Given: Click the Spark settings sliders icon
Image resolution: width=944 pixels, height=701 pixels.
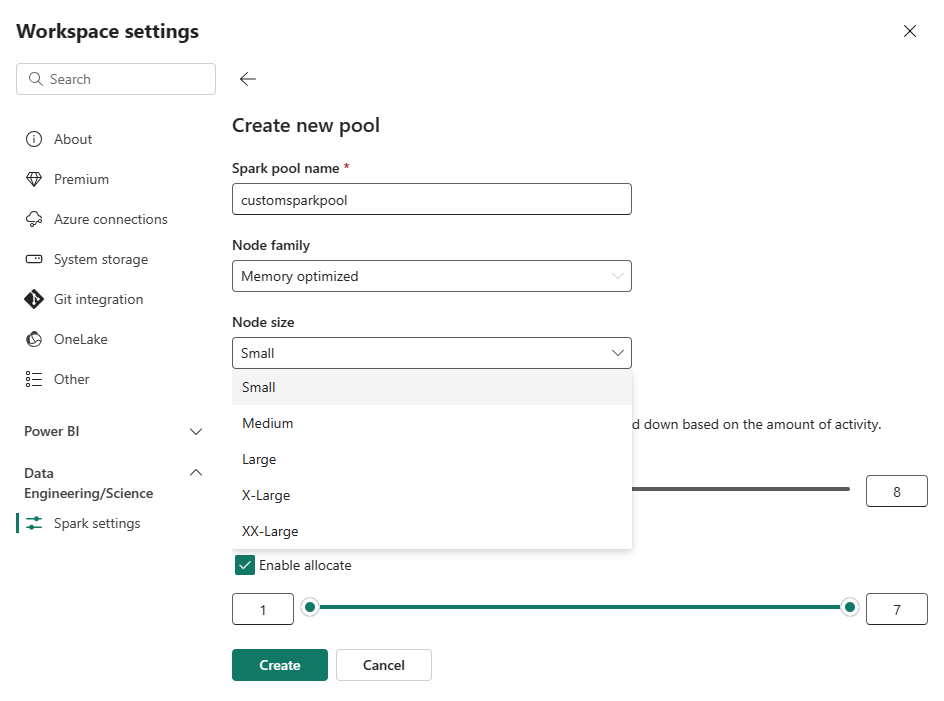Looking at the screenshot, I should pyautogui.click(x=34, y=523).
